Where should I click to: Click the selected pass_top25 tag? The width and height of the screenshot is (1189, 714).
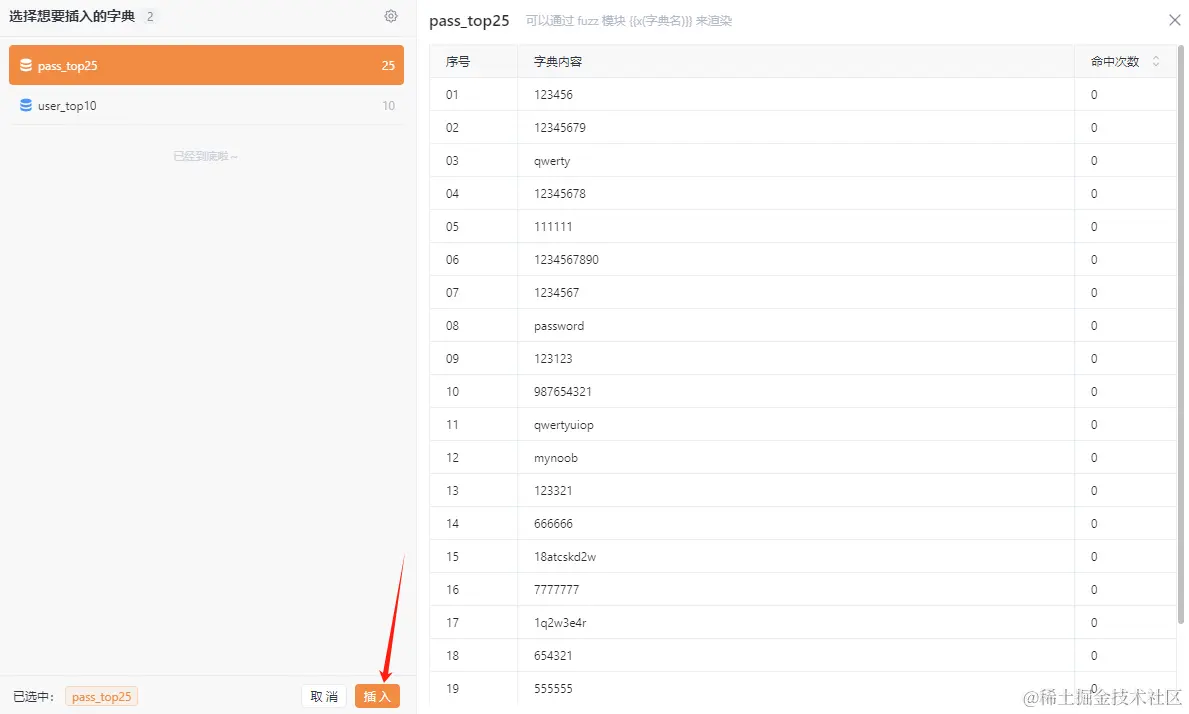102,697
